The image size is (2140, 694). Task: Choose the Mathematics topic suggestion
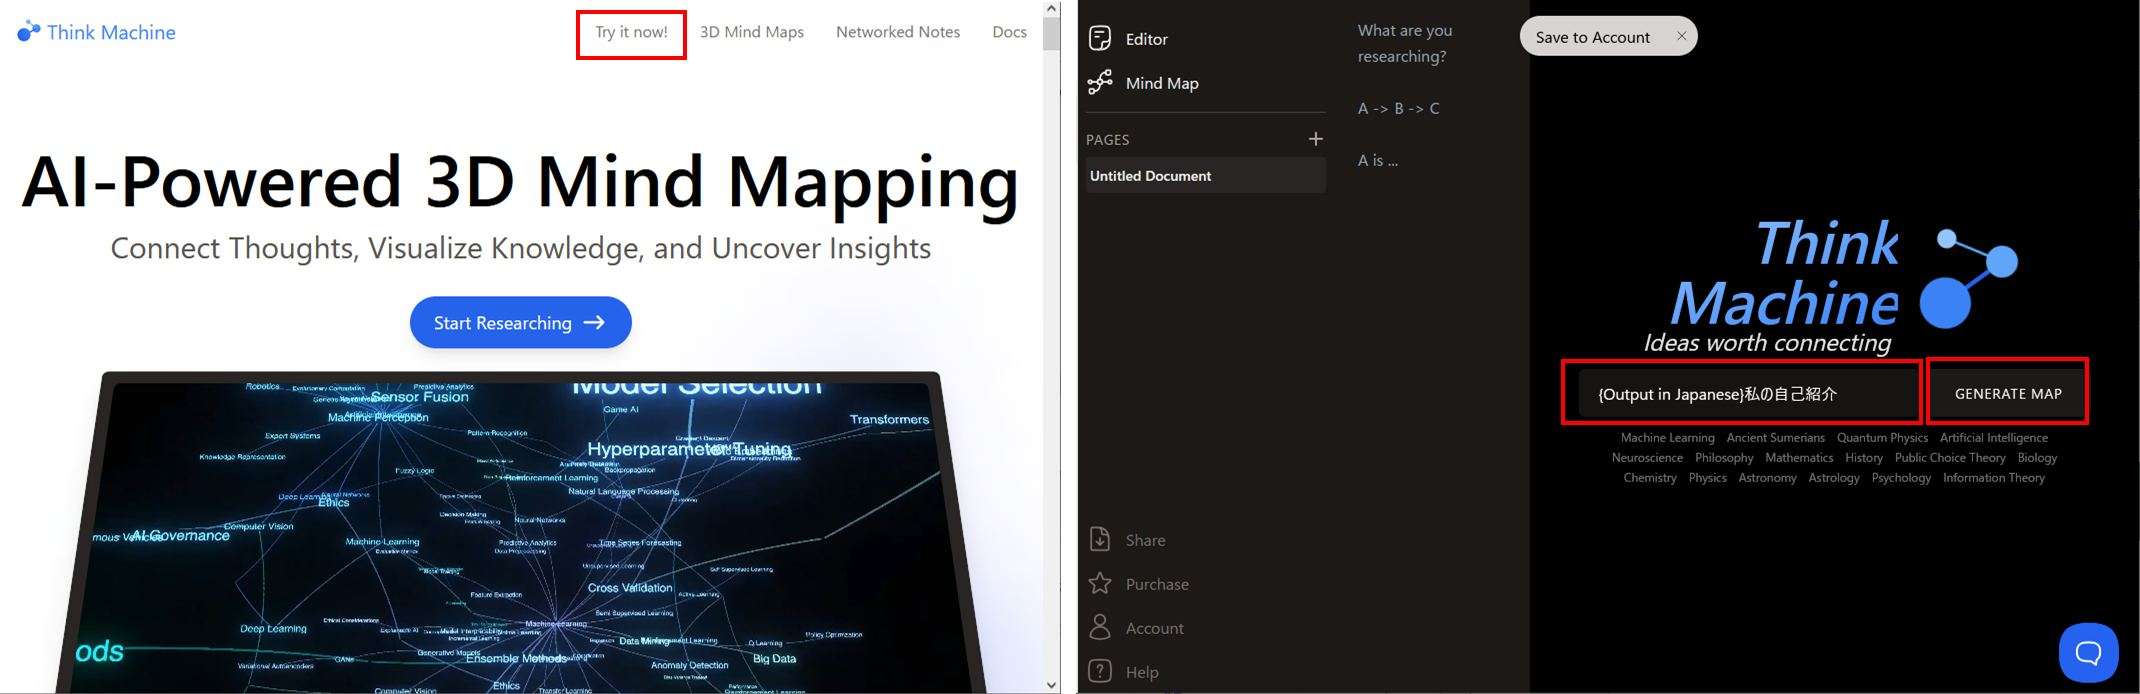(x=1799, y=458)
